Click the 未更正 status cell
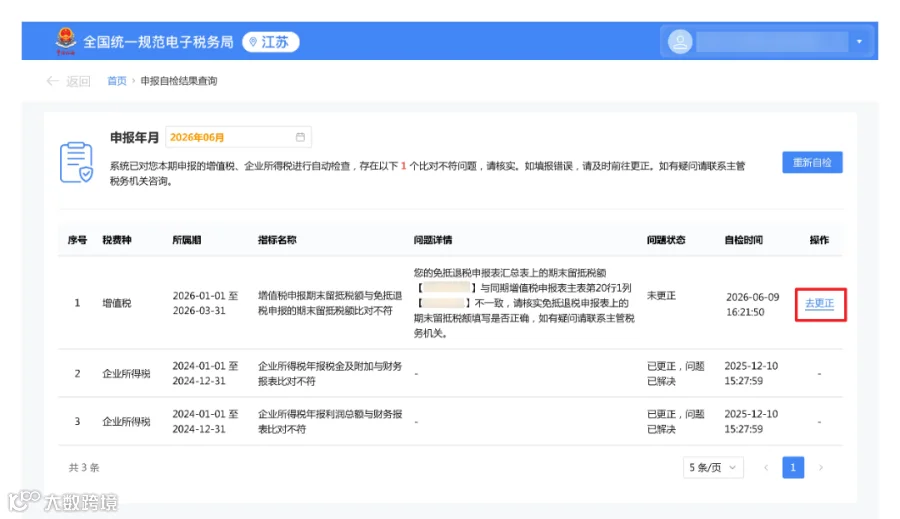900x519 pixels. 662,296
